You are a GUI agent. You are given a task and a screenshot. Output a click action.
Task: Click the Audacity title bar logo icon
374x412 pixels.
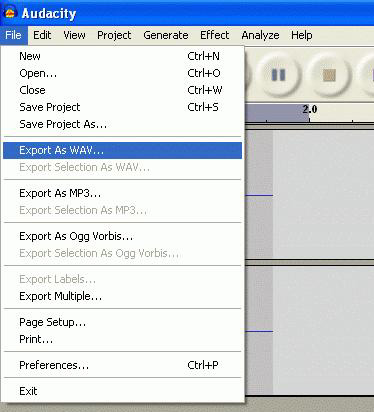pyautogui.click(x=10, y=13)
